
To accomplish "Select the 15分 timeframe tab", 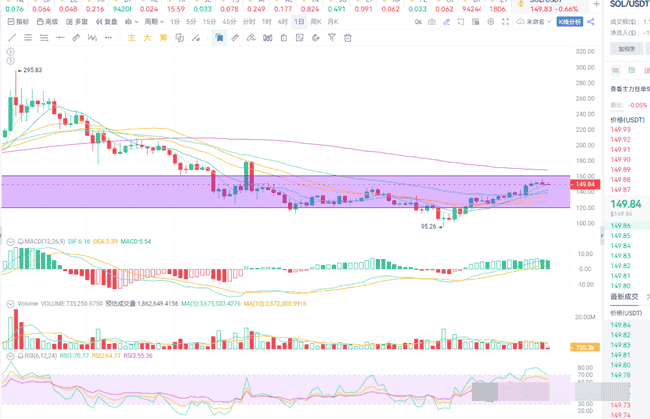I will pyautogui.click(x=208, y=21).
